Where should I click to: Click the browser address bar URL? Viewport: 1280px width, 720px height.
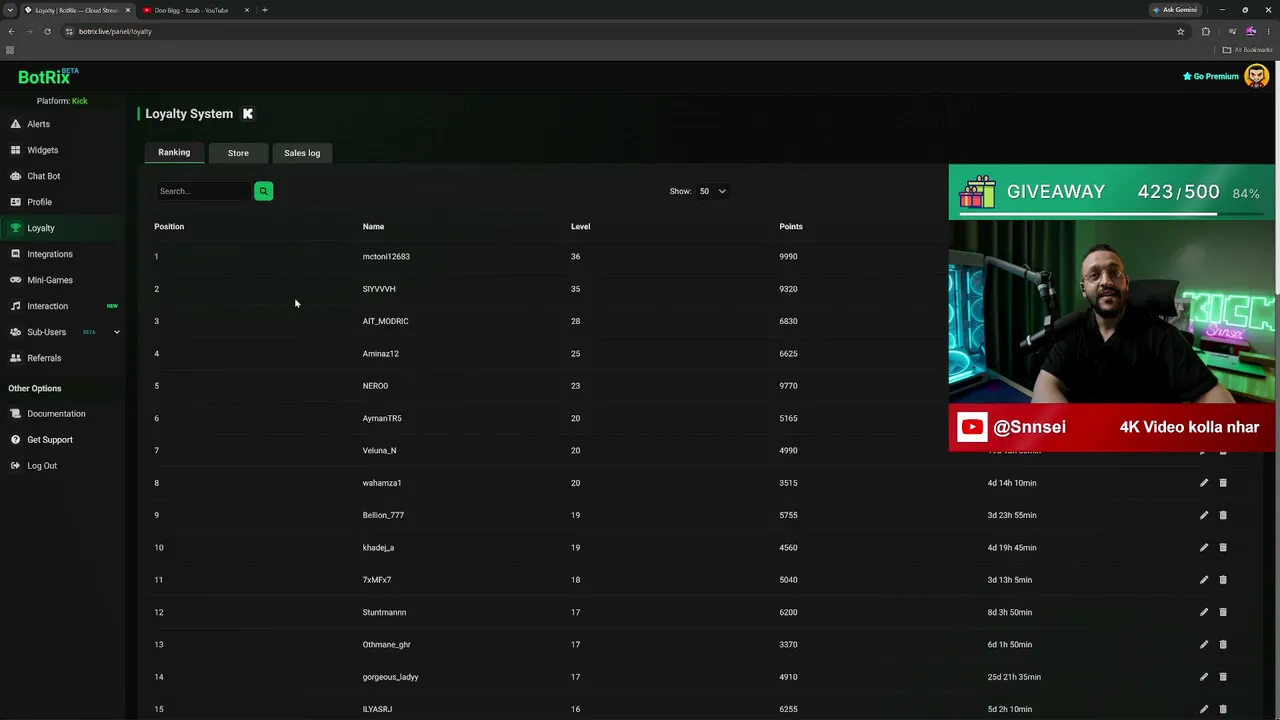point(115,31)
